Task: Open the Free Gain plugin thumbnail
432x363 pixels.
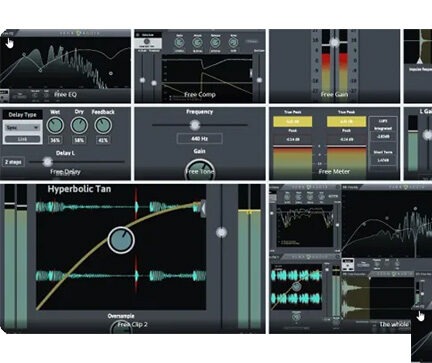Action: click(x=334, y=66)
